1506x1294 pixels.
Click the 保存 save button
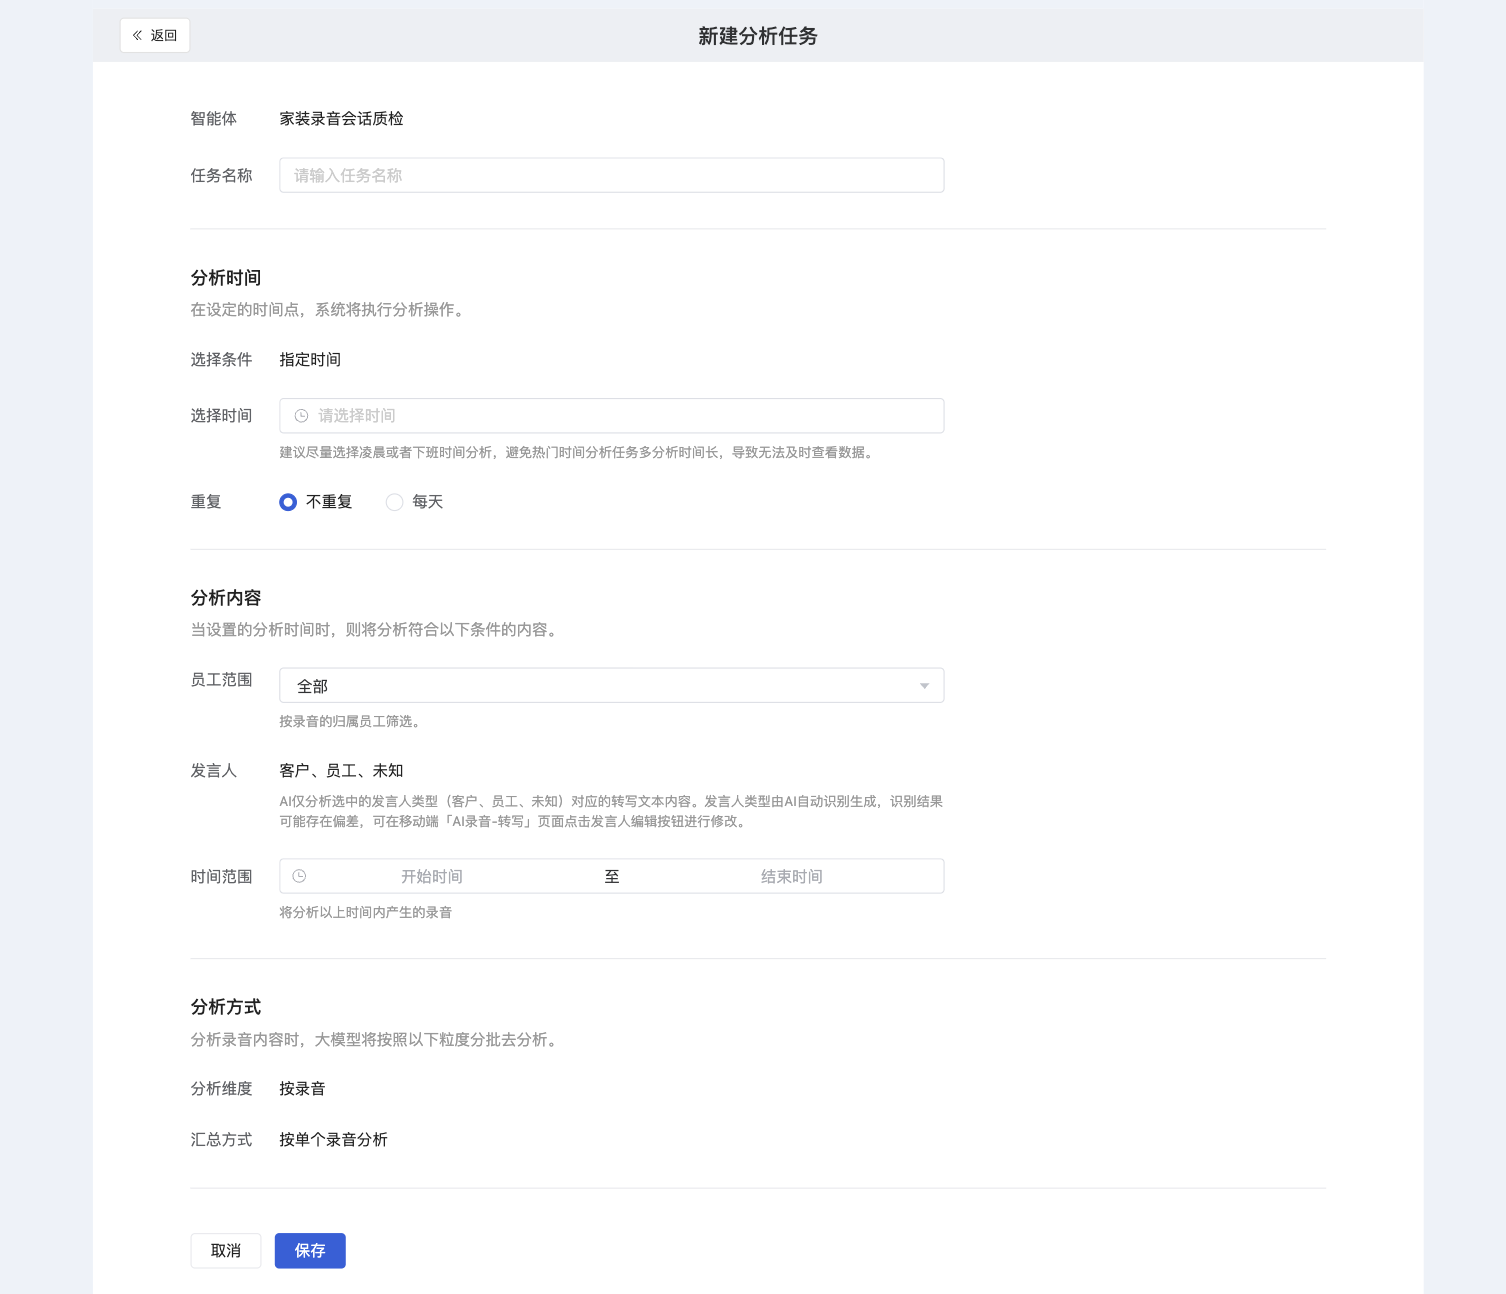pyautogui.click(x=310, y=1251)
